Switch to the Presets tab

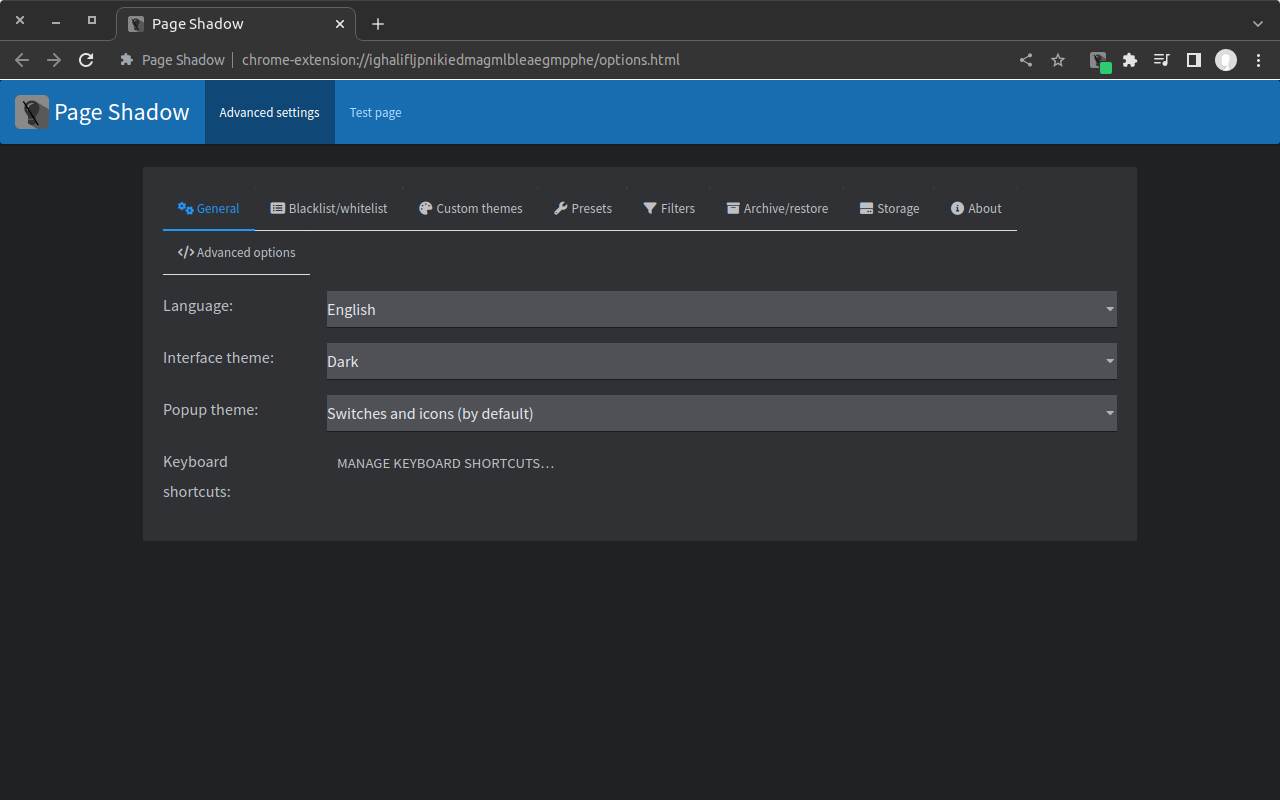coord(583,209)
